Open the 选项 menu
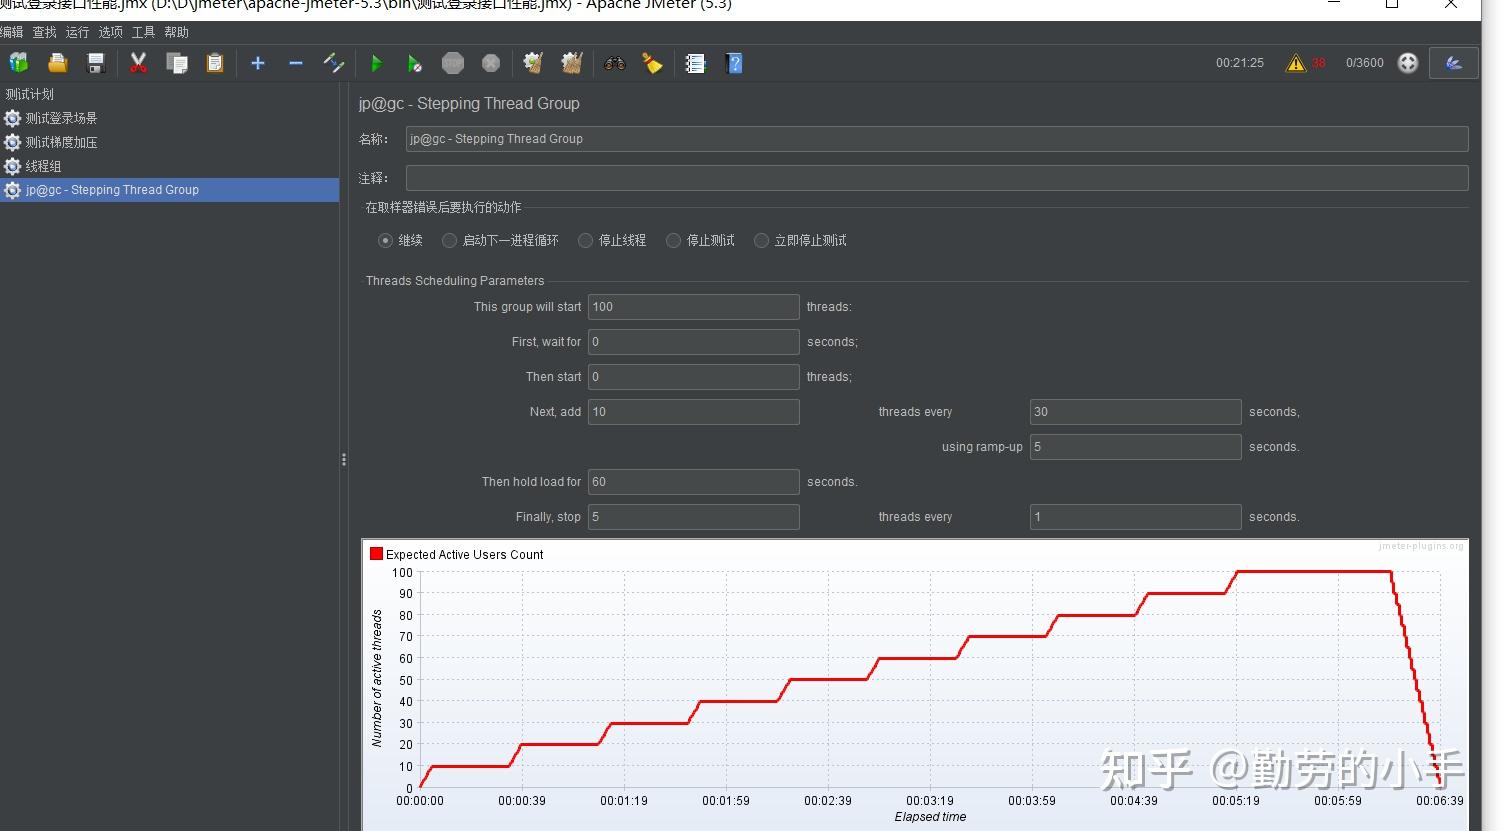 [110, 32]
